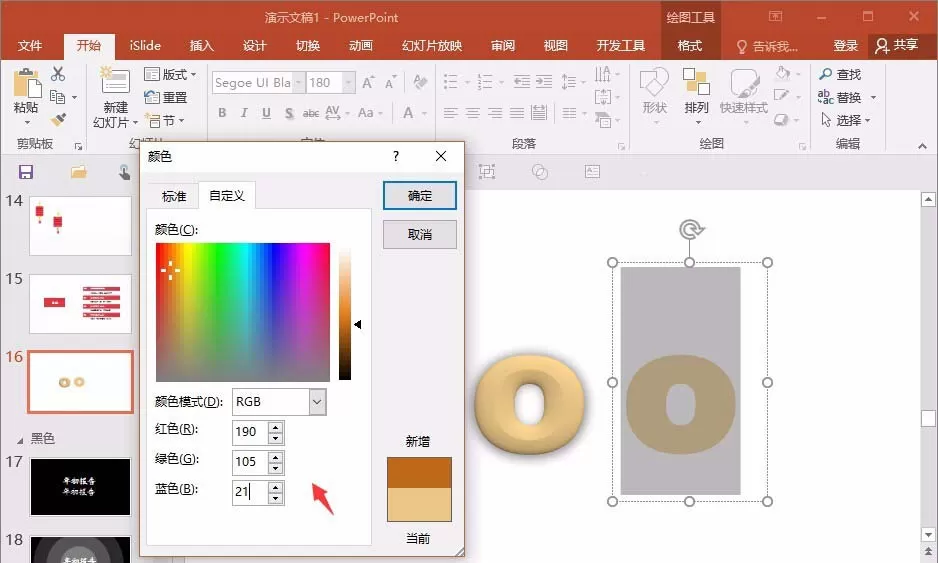Click the New Slide icon
This screenshot has width=938, height=563.
coord(114,80)
